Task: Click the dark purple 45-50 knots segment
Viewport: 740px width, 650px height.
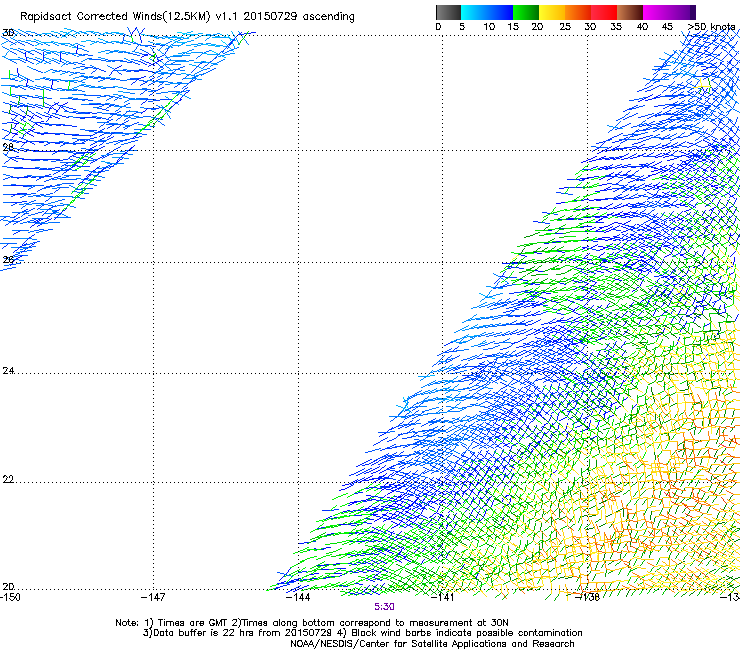Action: [x=682, y=12]
